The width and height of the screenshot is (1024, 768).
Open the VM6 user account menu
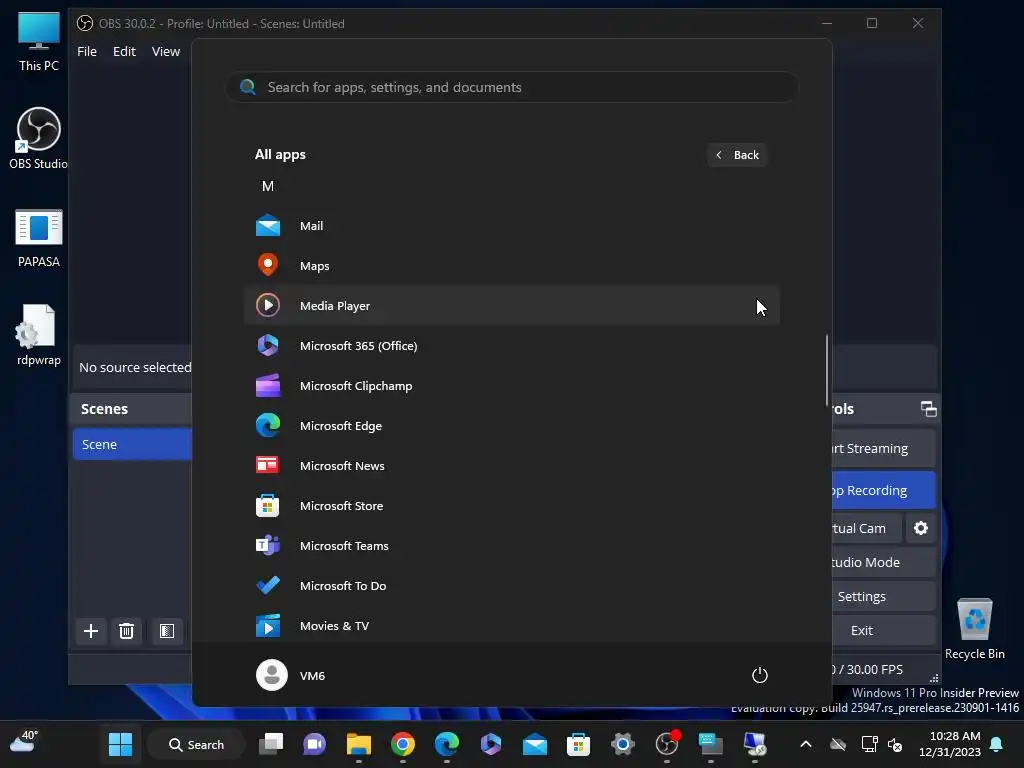291,675
